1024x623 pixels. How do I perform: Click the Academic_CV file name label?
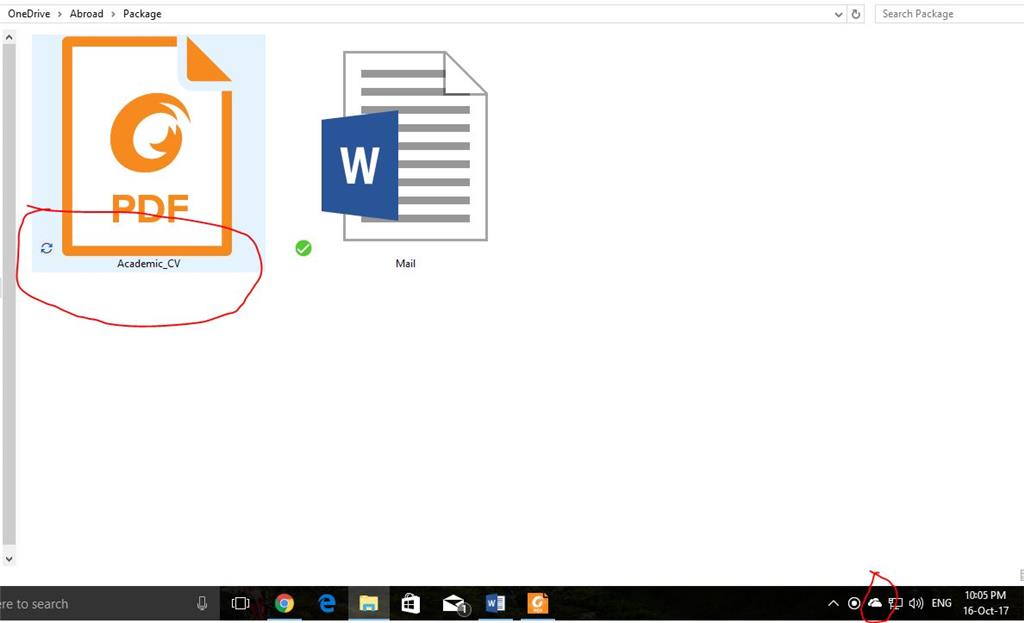point(149,264)
